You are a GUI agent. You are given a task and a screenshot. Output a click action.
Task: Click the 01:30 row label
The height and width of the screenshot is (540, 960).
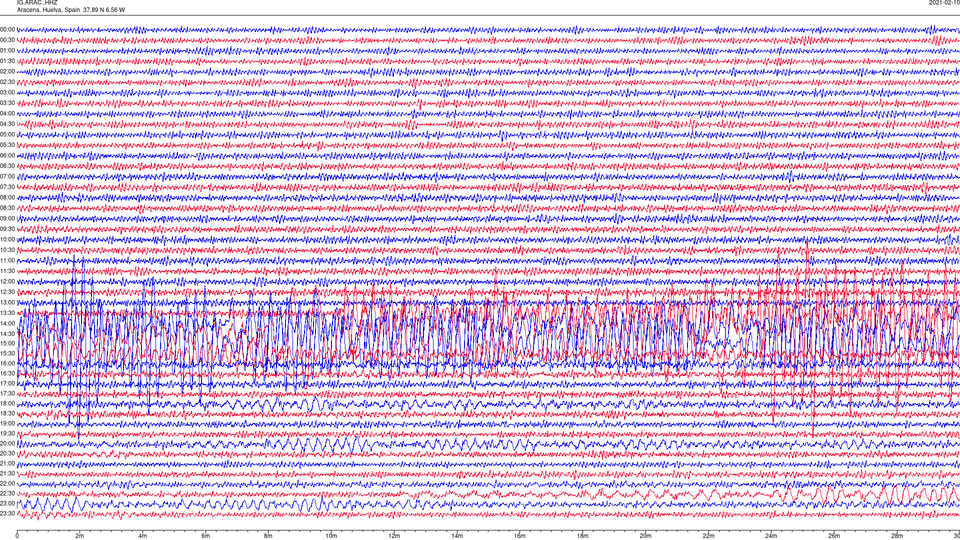7,61
